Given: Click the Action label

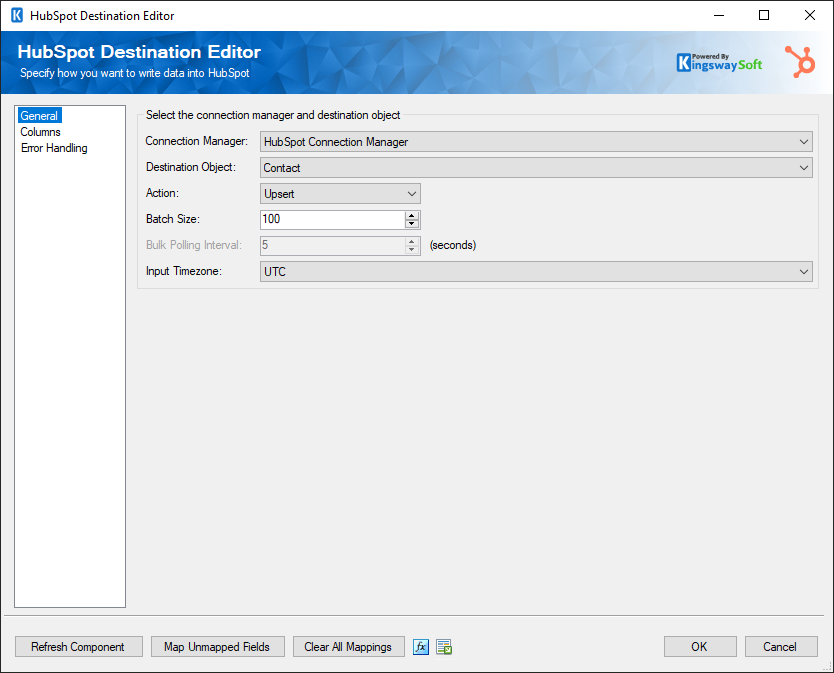Looking at the screenshot, I should coord(162,193).
